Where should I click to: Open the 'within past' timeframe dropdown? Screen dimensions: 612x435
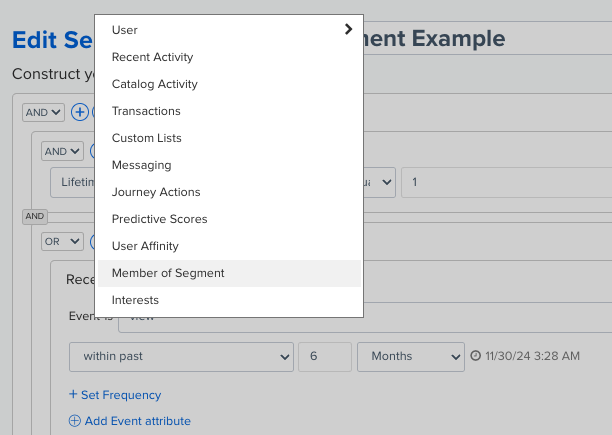pos(181,357)
